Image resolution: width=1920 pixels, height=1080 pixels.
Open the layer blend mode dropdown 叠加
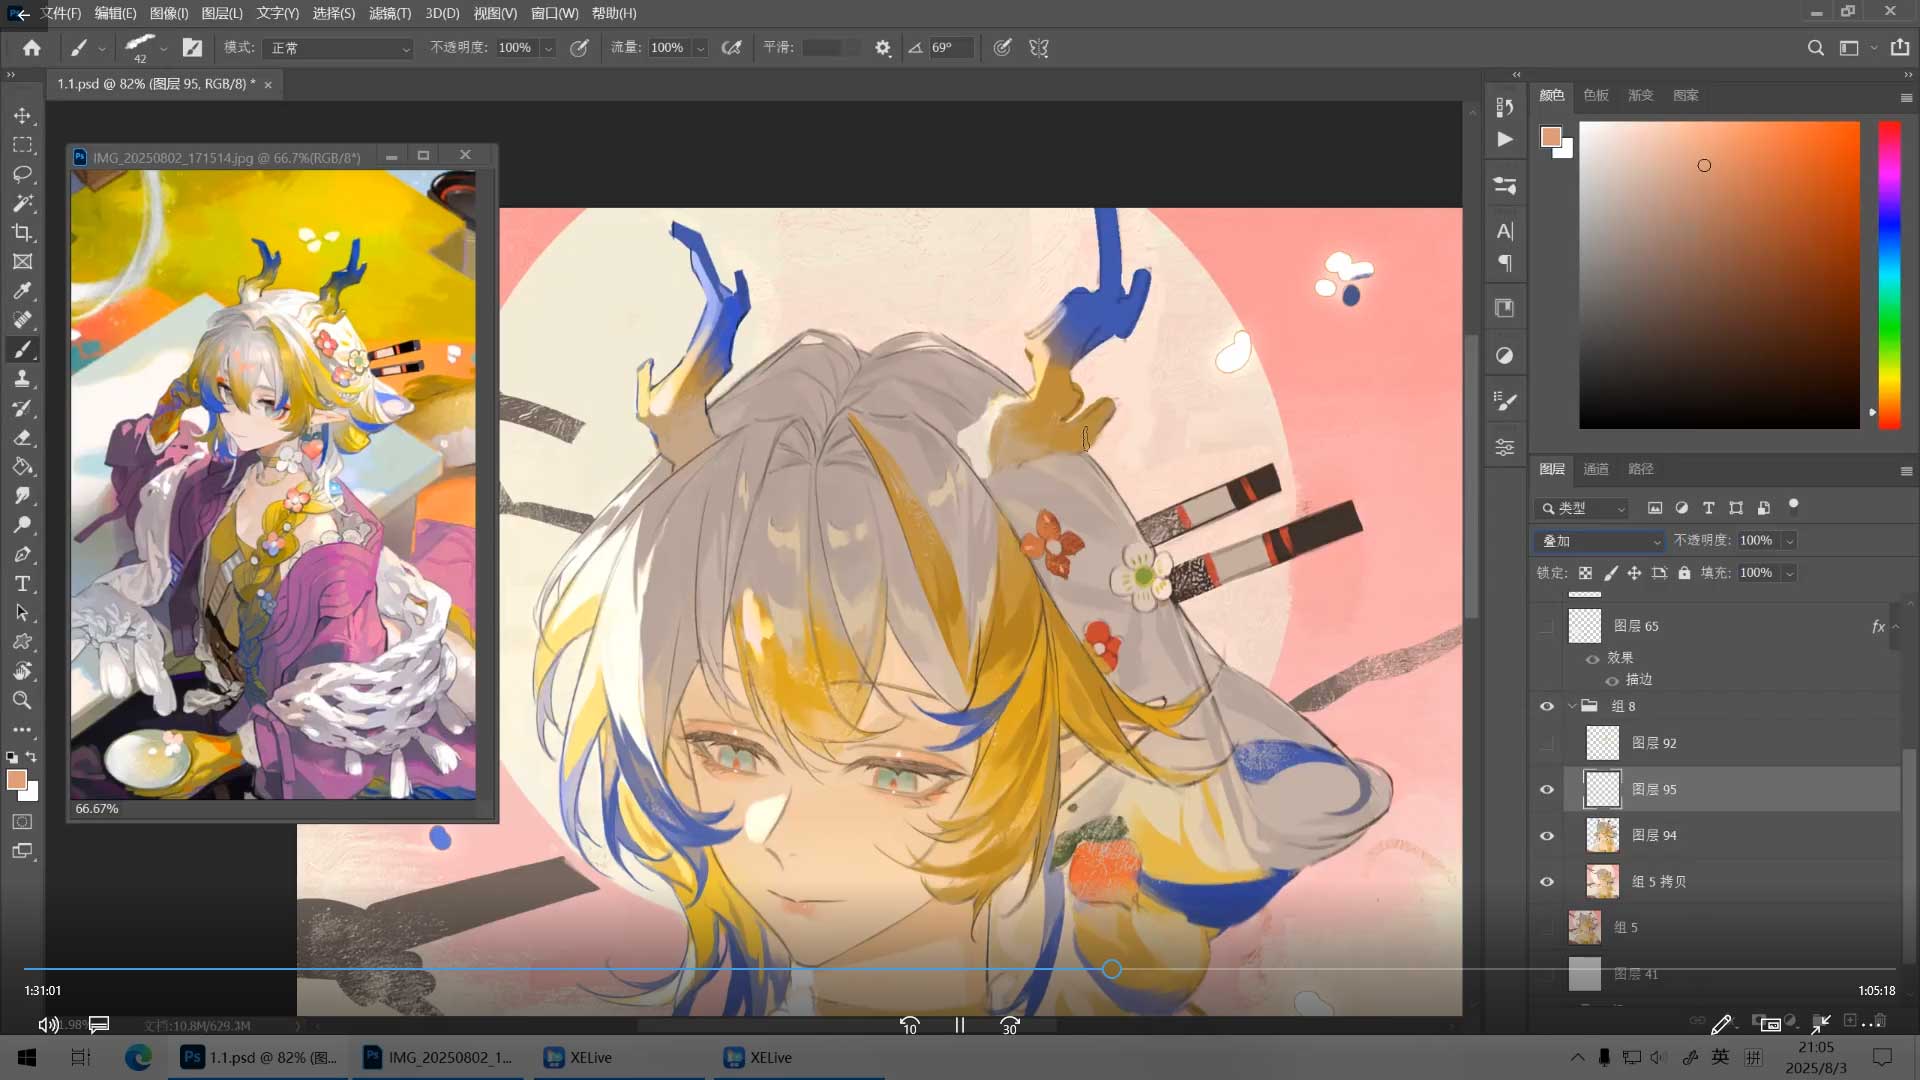click(x=1600, y=541)
